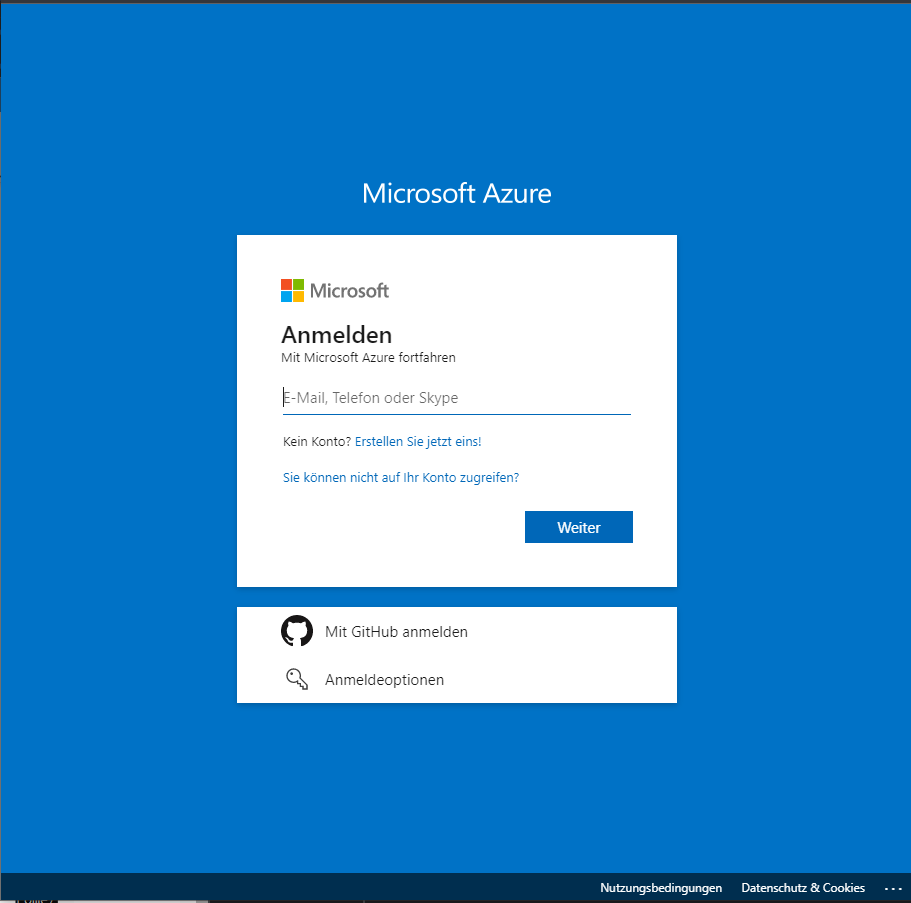Click the Weiter button
The width and height of the screenshot is (911, 903).
pyautogui.click(x=579, y=527)
